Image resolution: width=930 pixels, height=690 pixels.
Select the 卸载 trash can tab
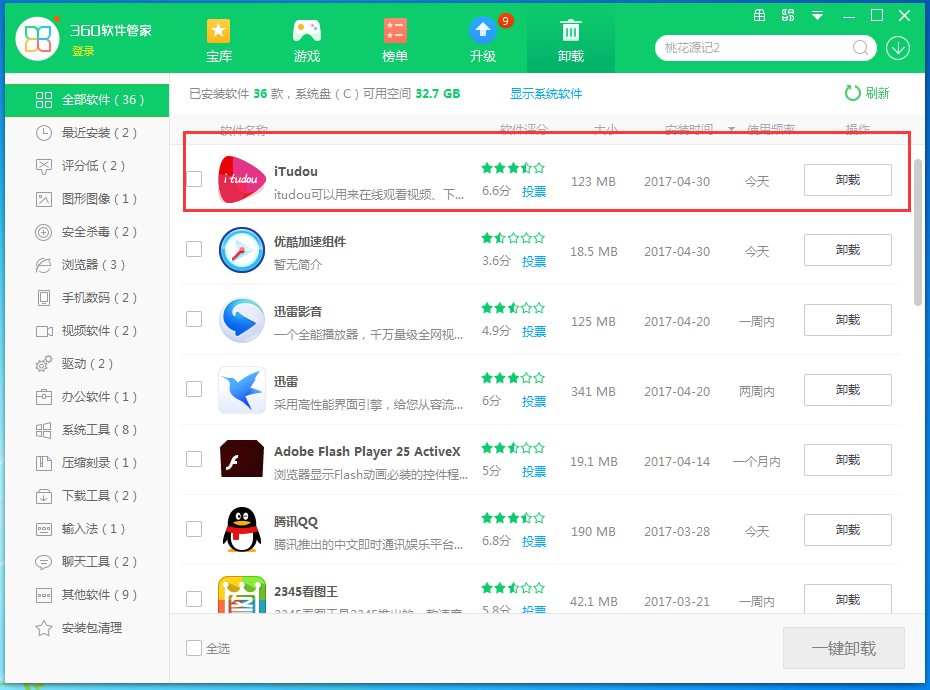coord(571,41)
